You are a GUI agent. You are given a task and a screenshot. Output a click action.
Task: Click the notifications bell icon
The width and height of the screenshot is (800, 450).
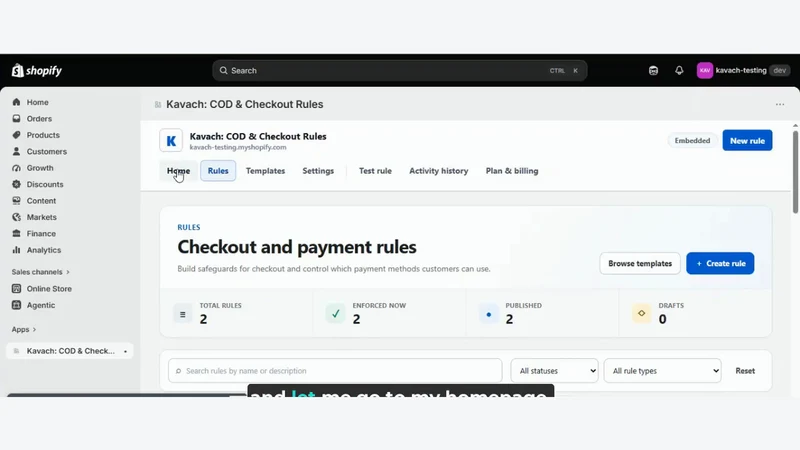[679, 70]
